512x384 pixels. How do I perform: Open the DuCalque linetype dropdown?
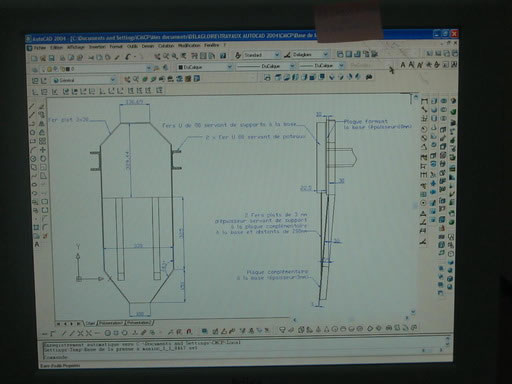(x=292, y=66)
